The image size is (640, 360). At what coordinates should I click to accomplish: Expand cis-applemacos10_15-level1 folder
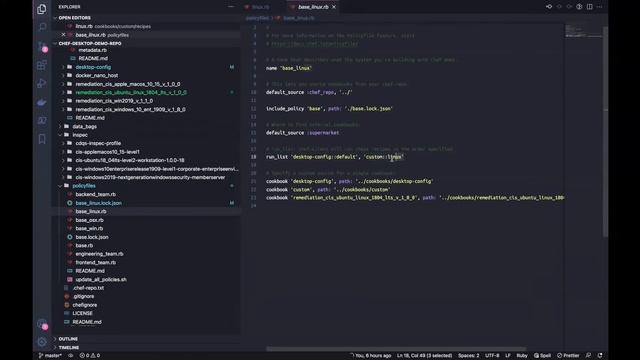click(x=107, y=152)
